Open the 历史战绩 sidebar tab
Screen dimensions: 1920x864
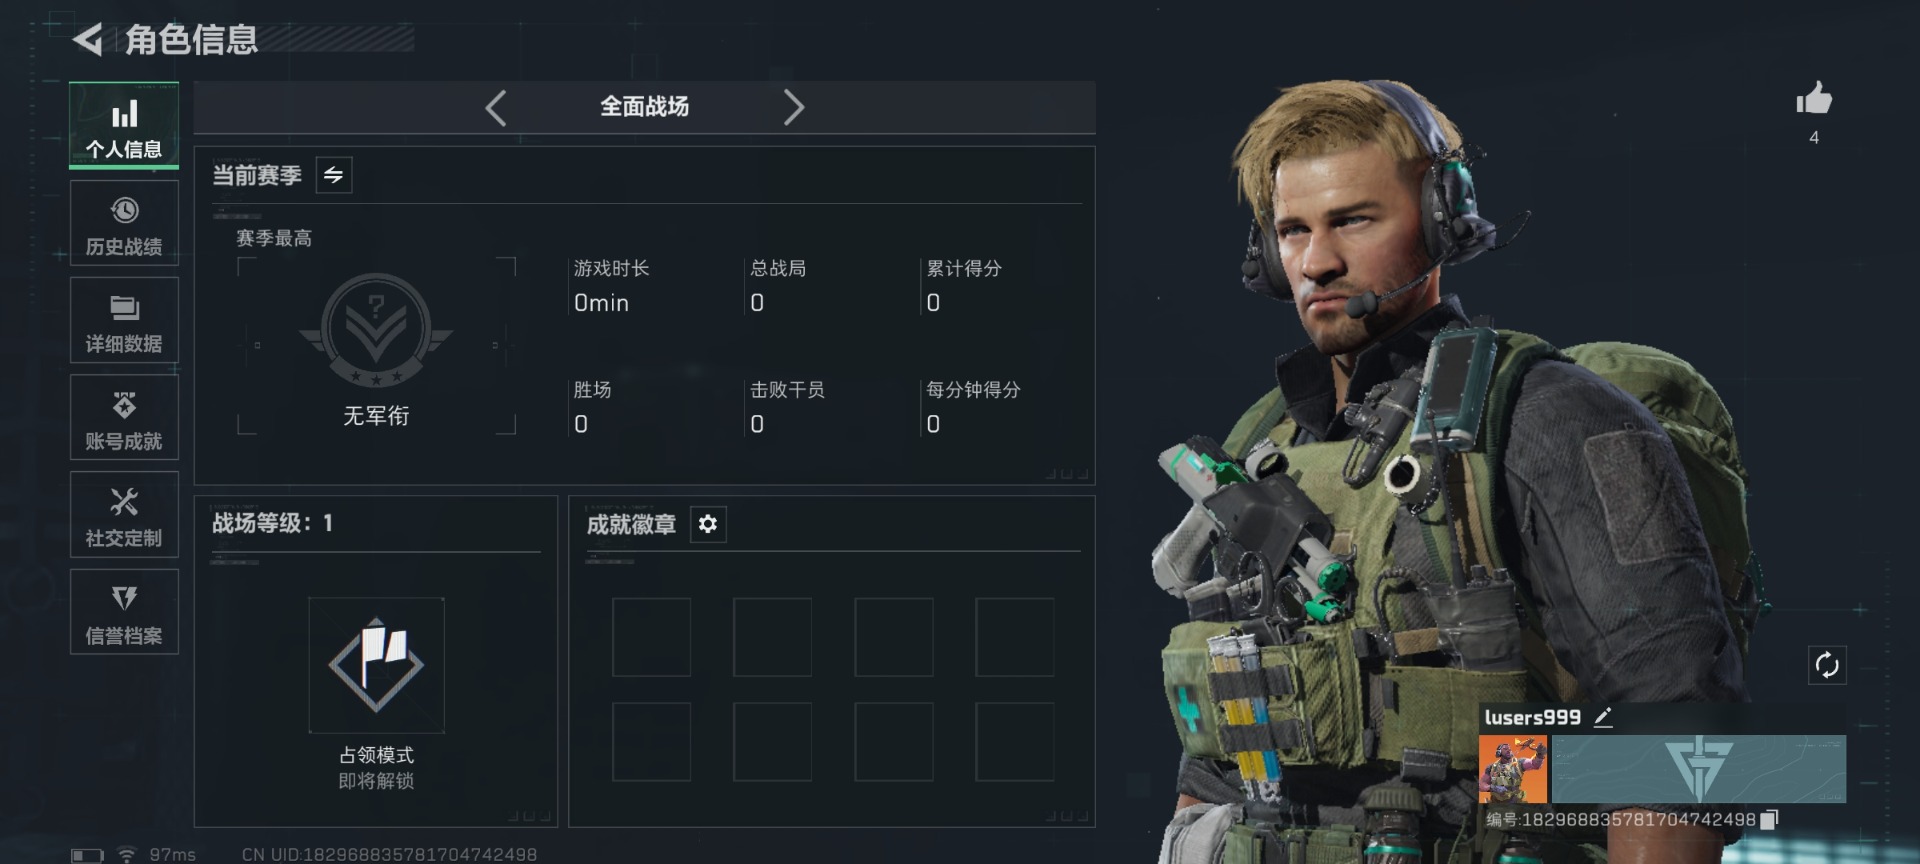pyautogui.click(x=124, y=223)
